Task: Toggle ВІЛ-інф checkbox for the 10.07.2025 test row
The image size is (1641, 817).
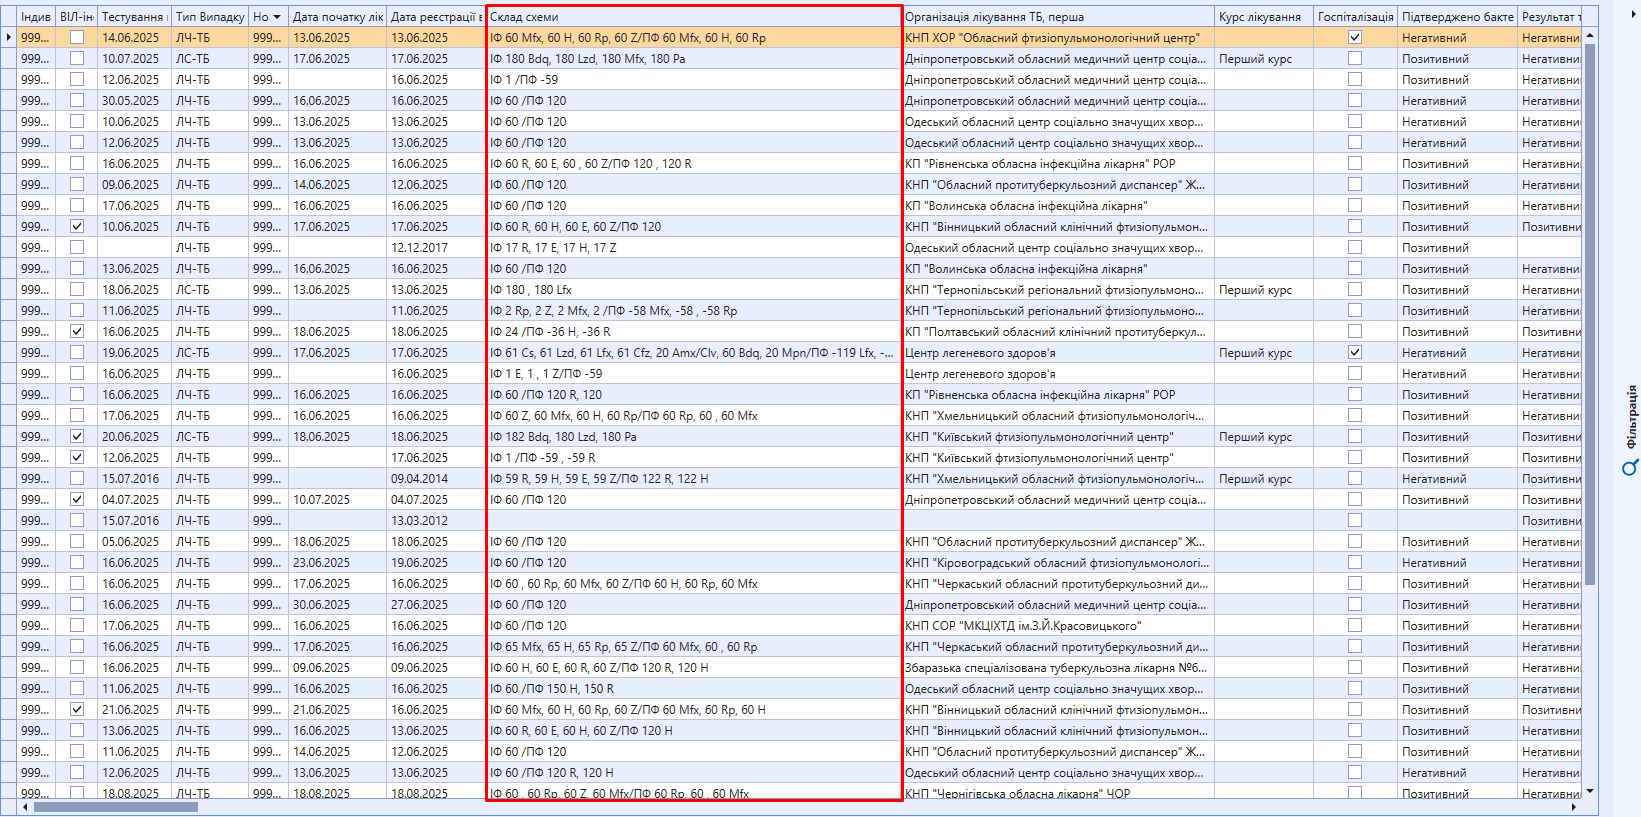Action: [77, 59]
